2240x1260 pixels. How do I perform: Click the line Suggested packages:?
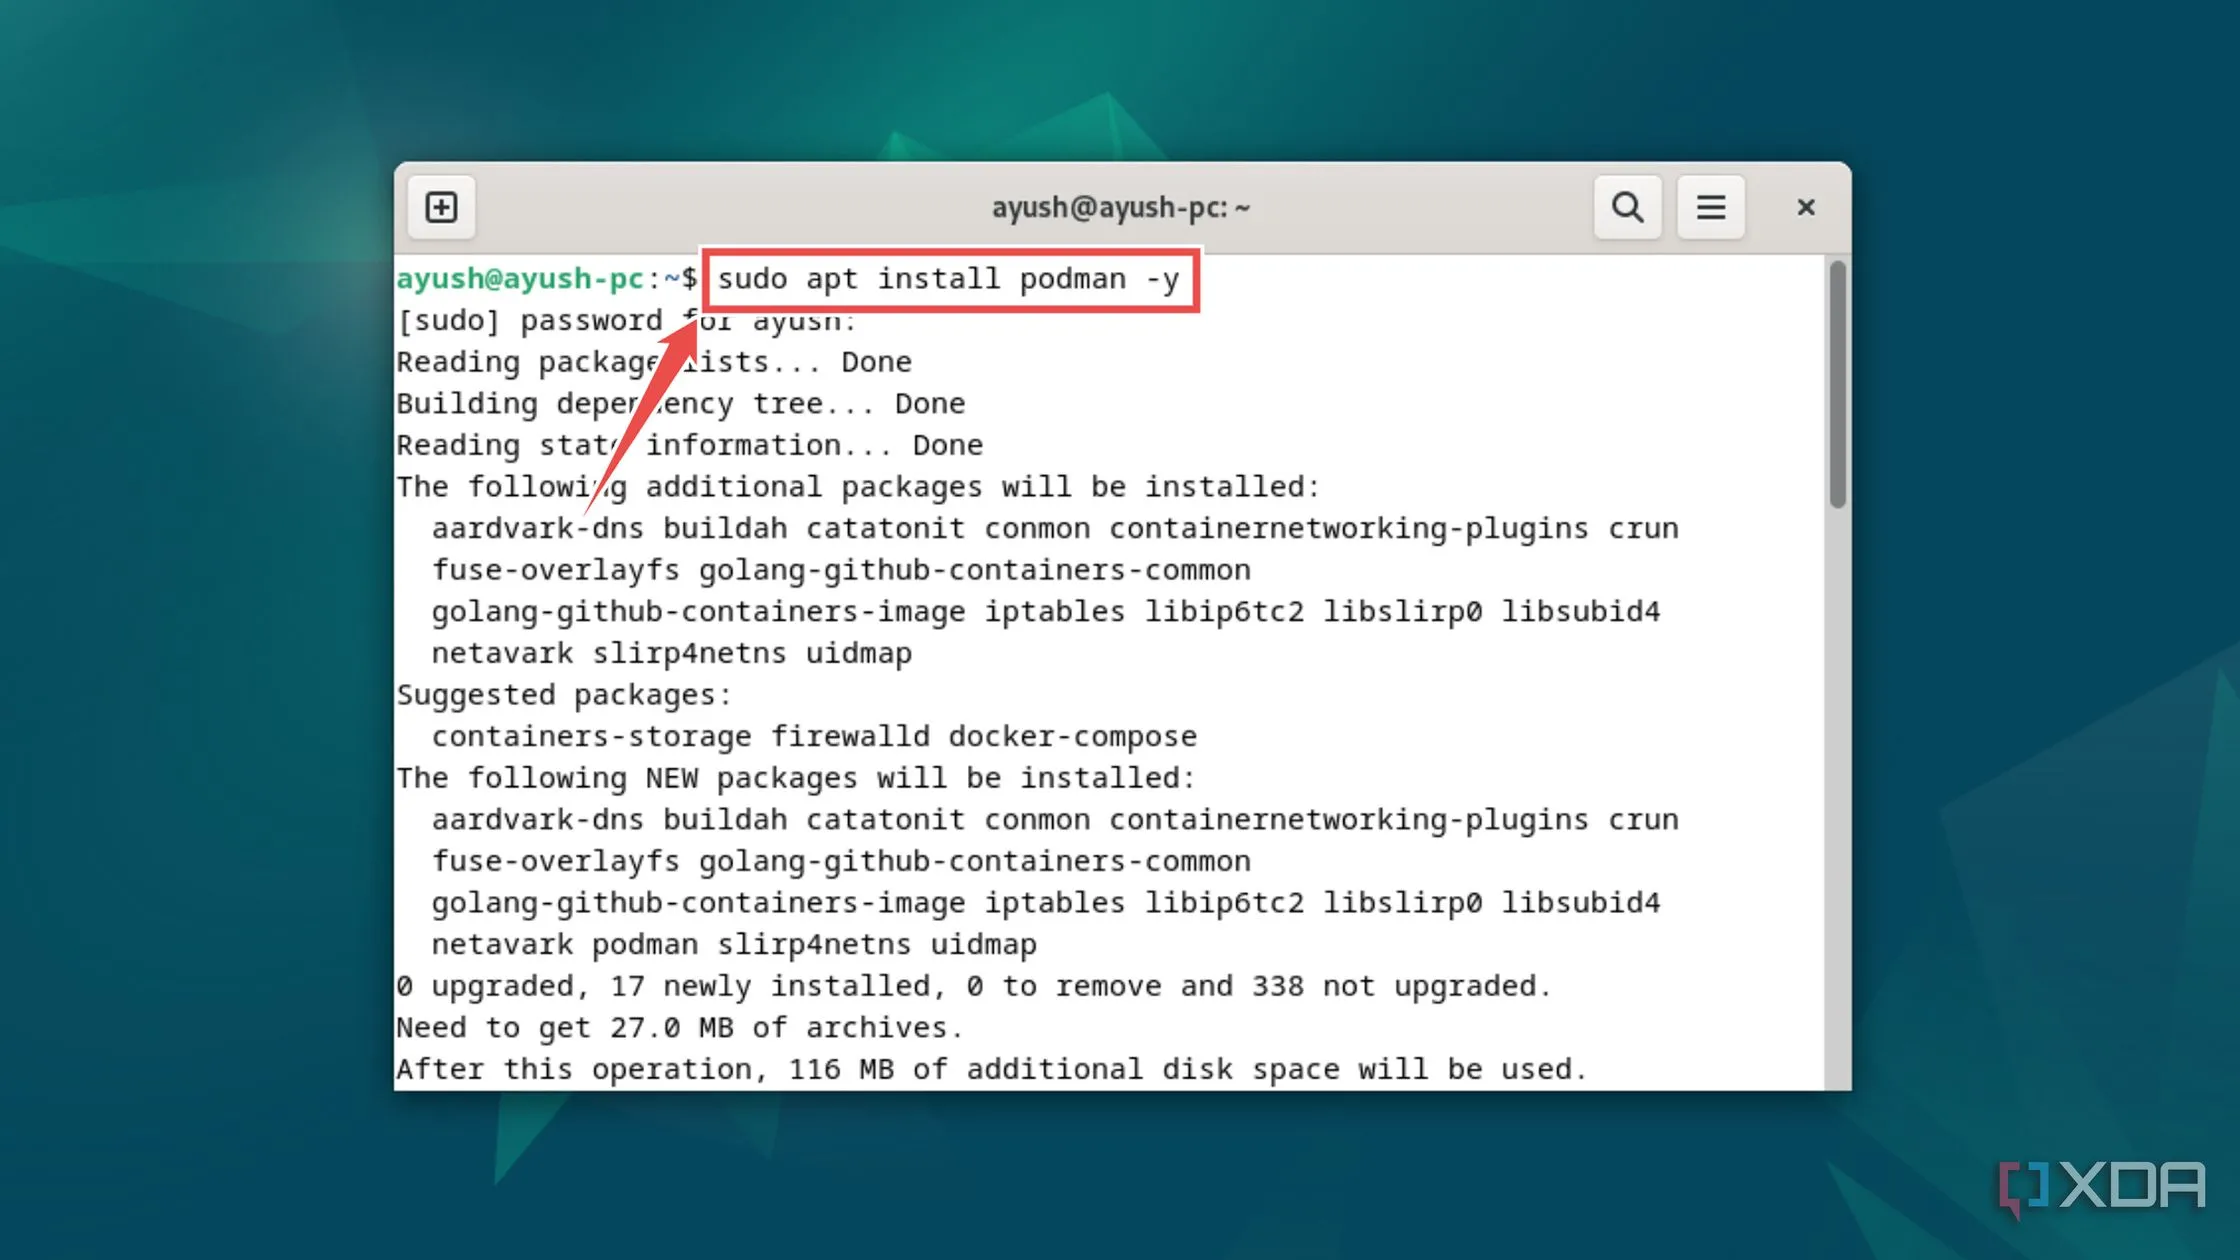pyautogui.click(x=564, y=695)
